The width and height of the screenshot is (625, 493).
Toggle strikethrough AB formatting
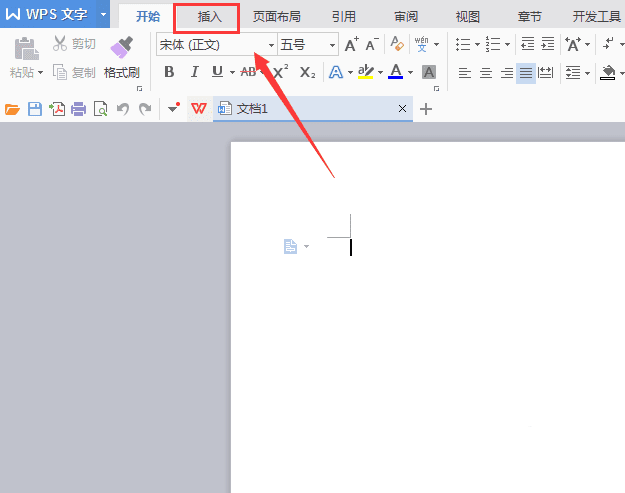(x=248, y=72)
